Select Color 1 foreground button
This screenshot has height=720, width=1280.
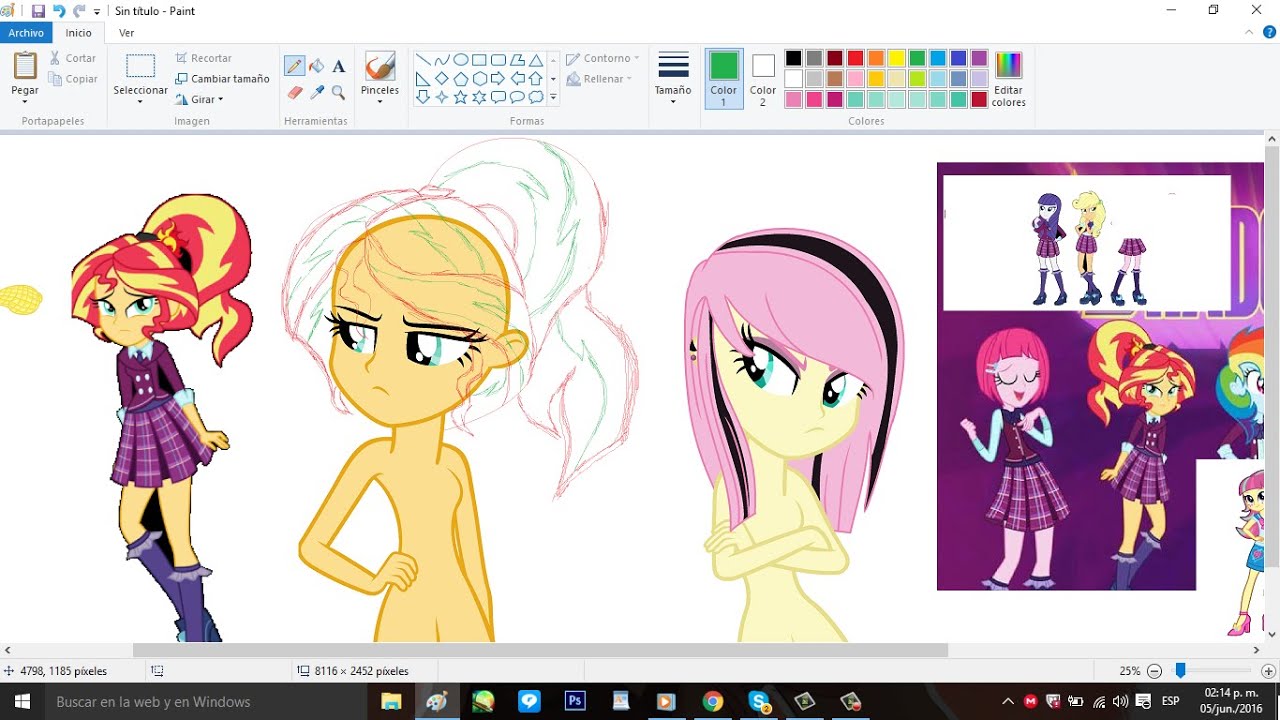pos(724,79)
